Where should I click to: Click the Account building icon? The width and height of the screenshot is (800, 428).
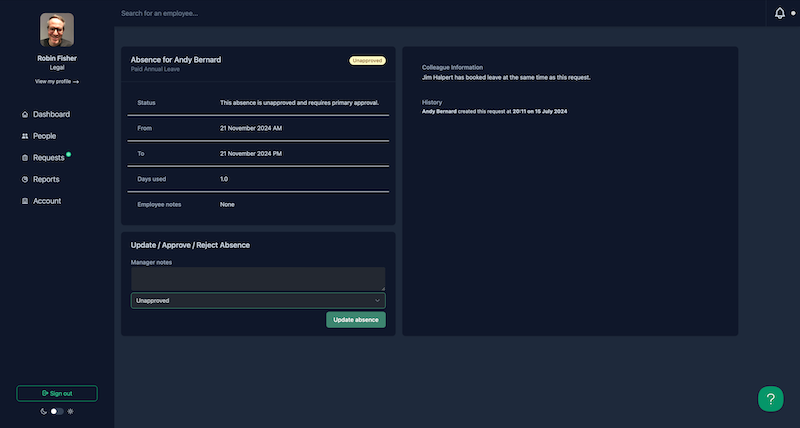click(24, 201)
